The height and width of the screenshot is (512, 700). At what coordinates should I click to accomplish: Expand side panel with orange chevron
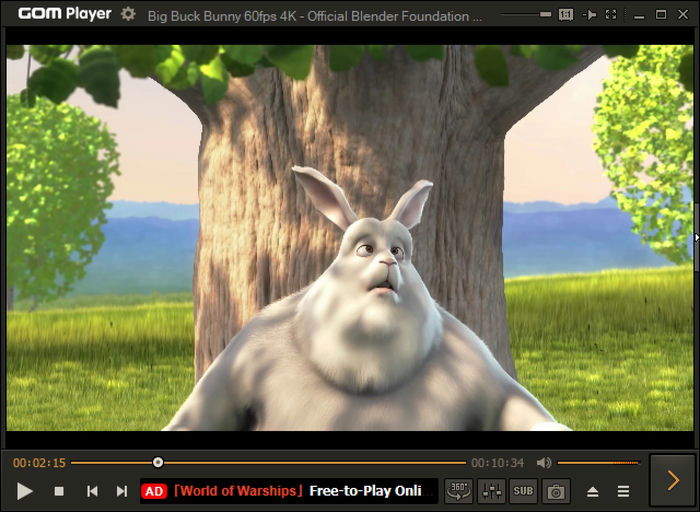[x=672, y=481]
